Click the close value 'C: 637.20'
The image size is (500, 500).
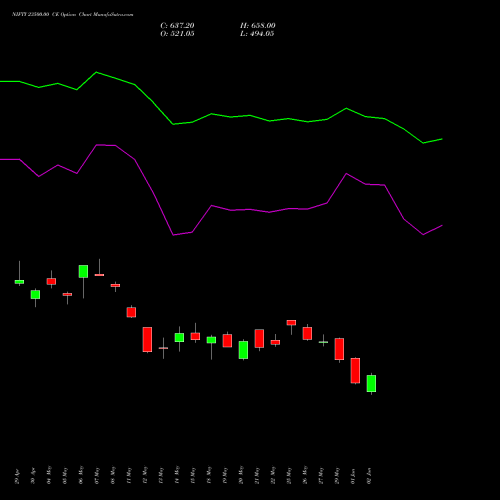pos(177,26)
